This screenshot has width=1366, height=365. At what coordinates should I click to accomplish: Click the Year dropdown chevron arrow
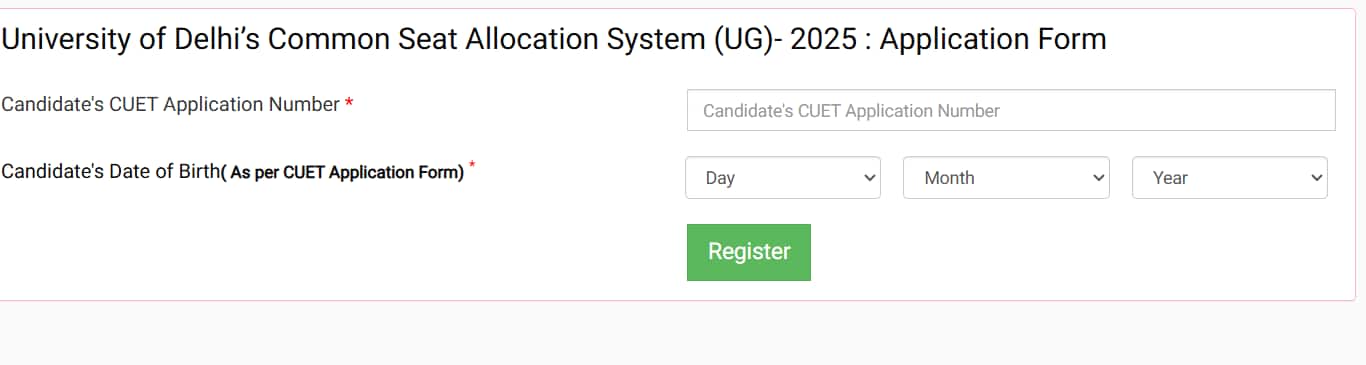pos(1314,178)
